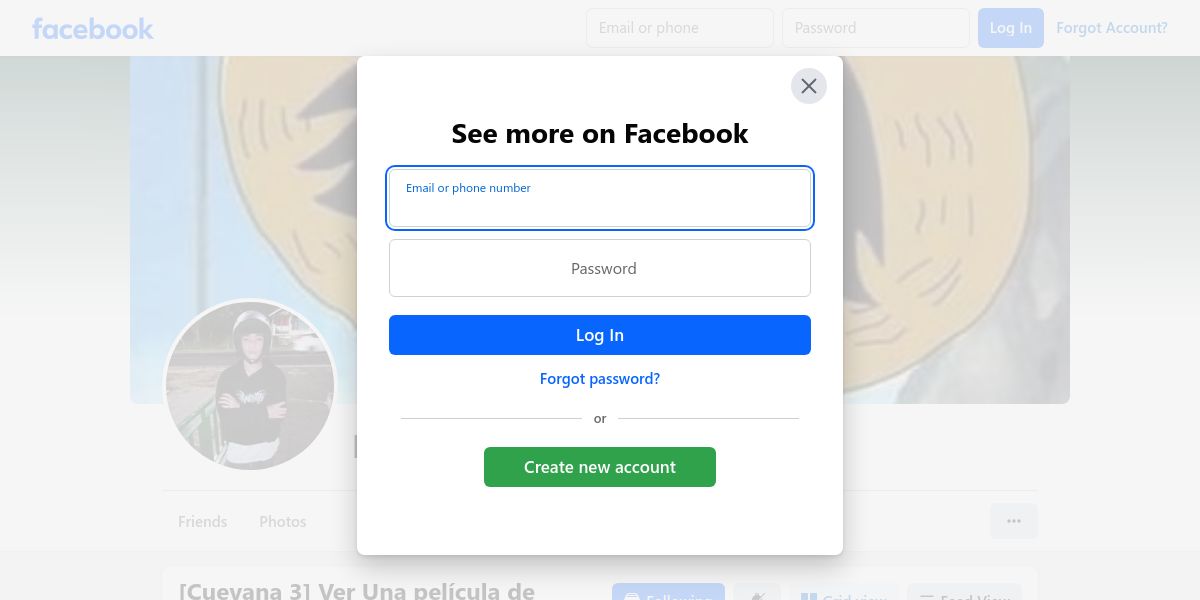Viewport: 1200px width, 600px height.
Task: Click the pin icon beside Following
Action: (757, 592)
